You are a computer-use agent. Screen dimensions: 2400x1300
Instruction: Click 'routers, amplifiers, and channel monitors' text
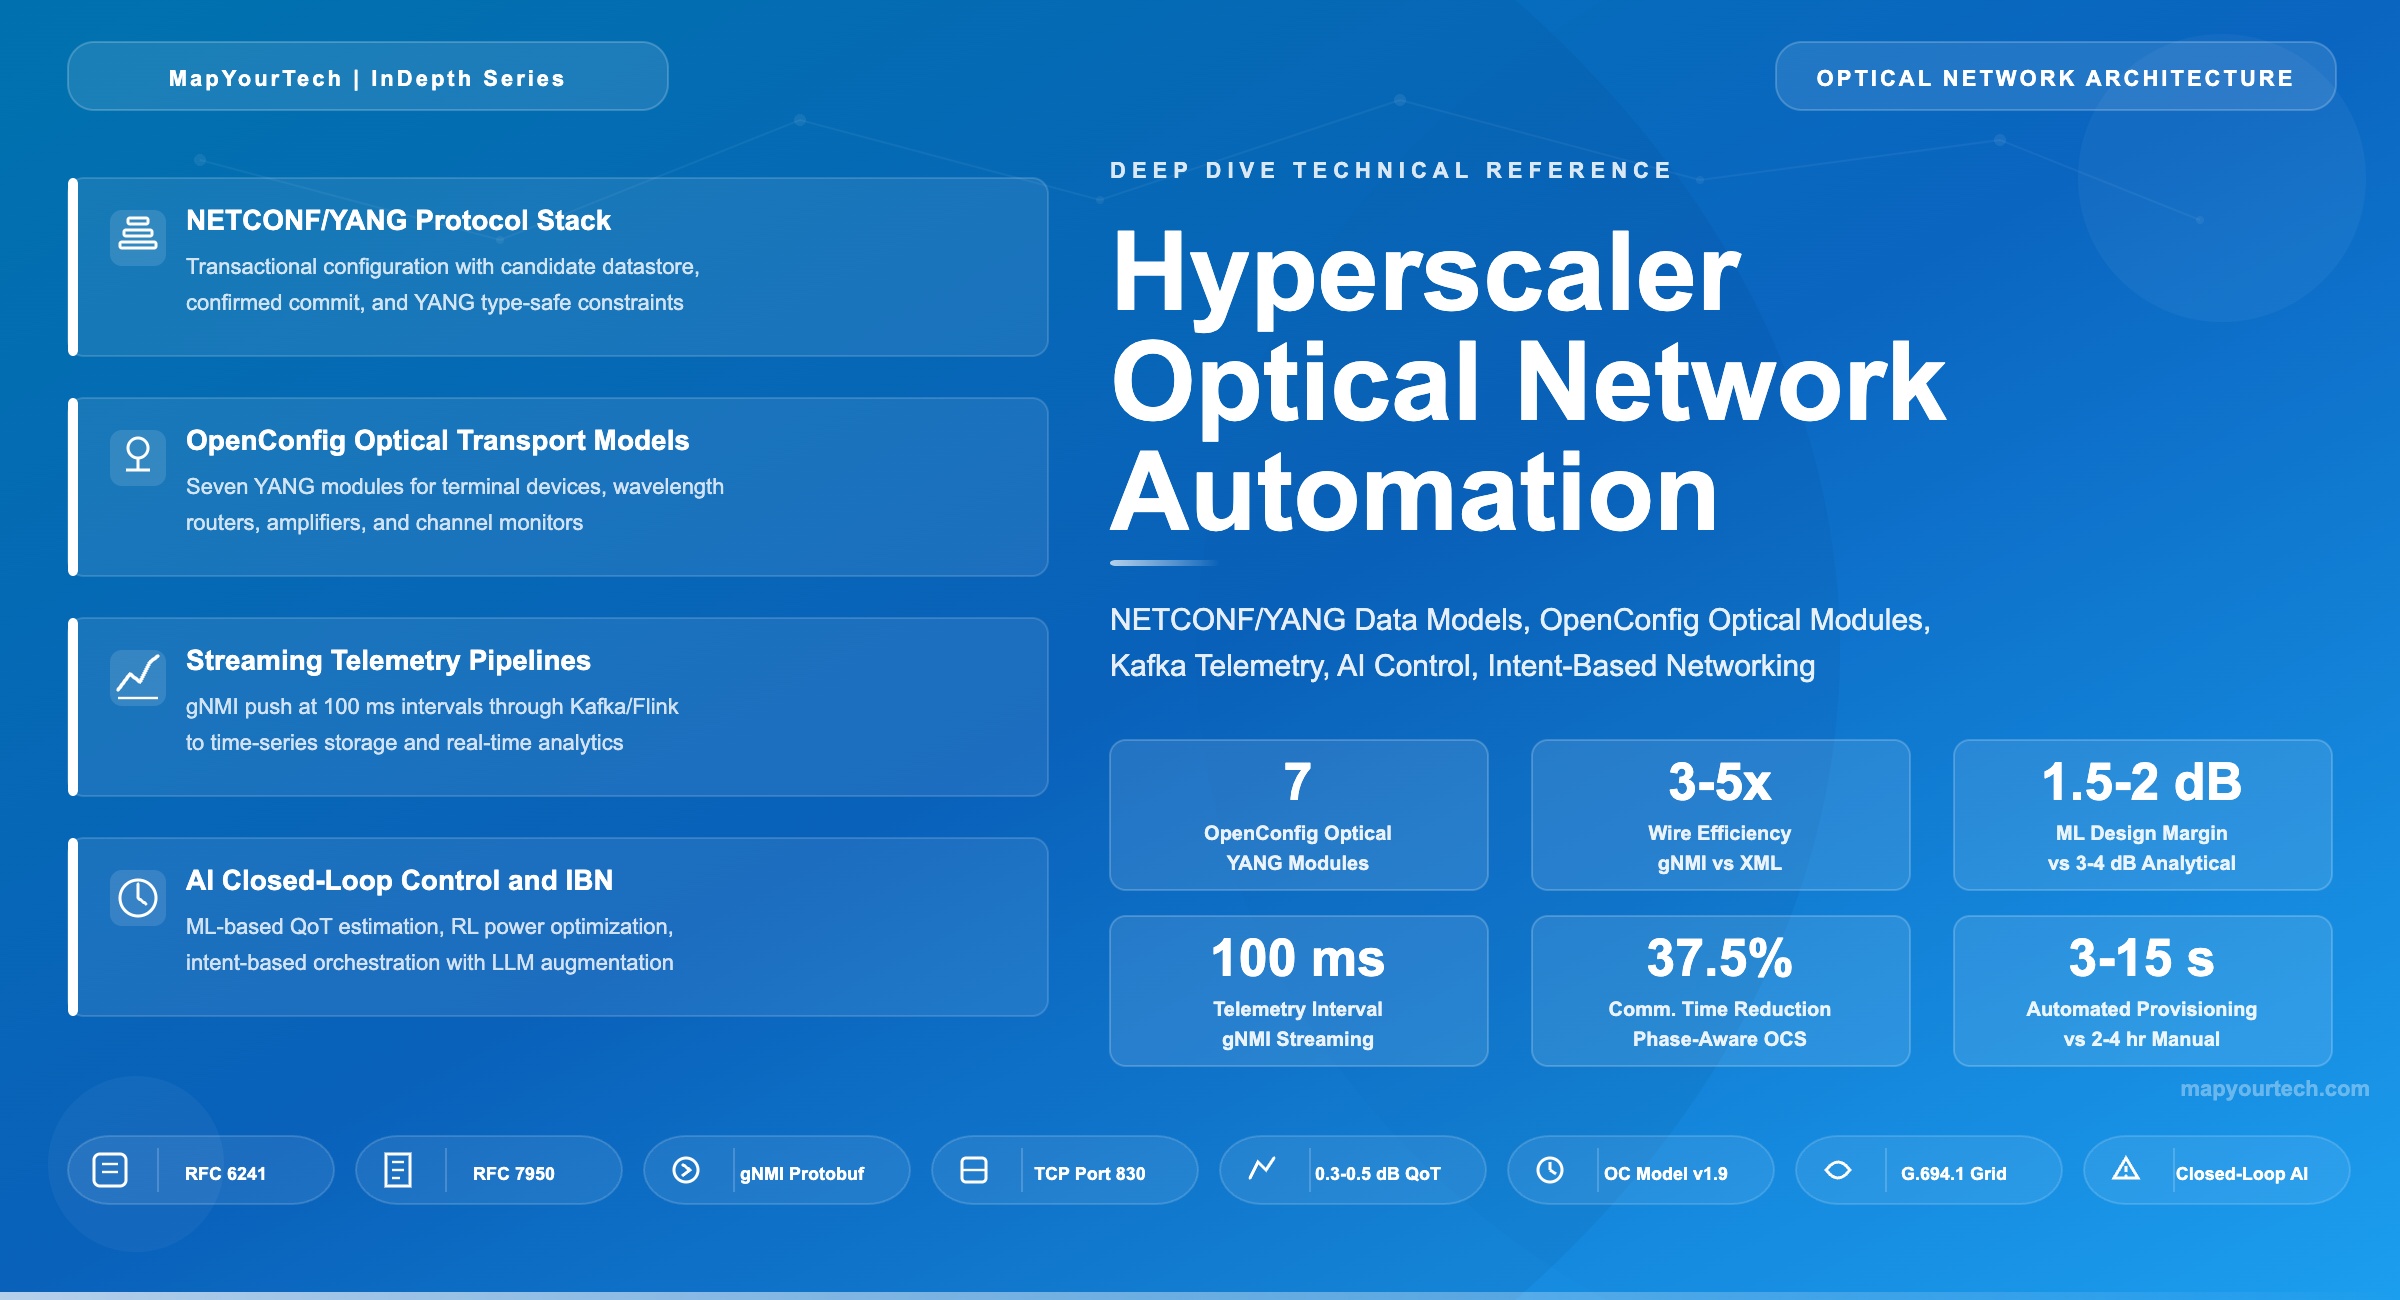tap(384, 523)
